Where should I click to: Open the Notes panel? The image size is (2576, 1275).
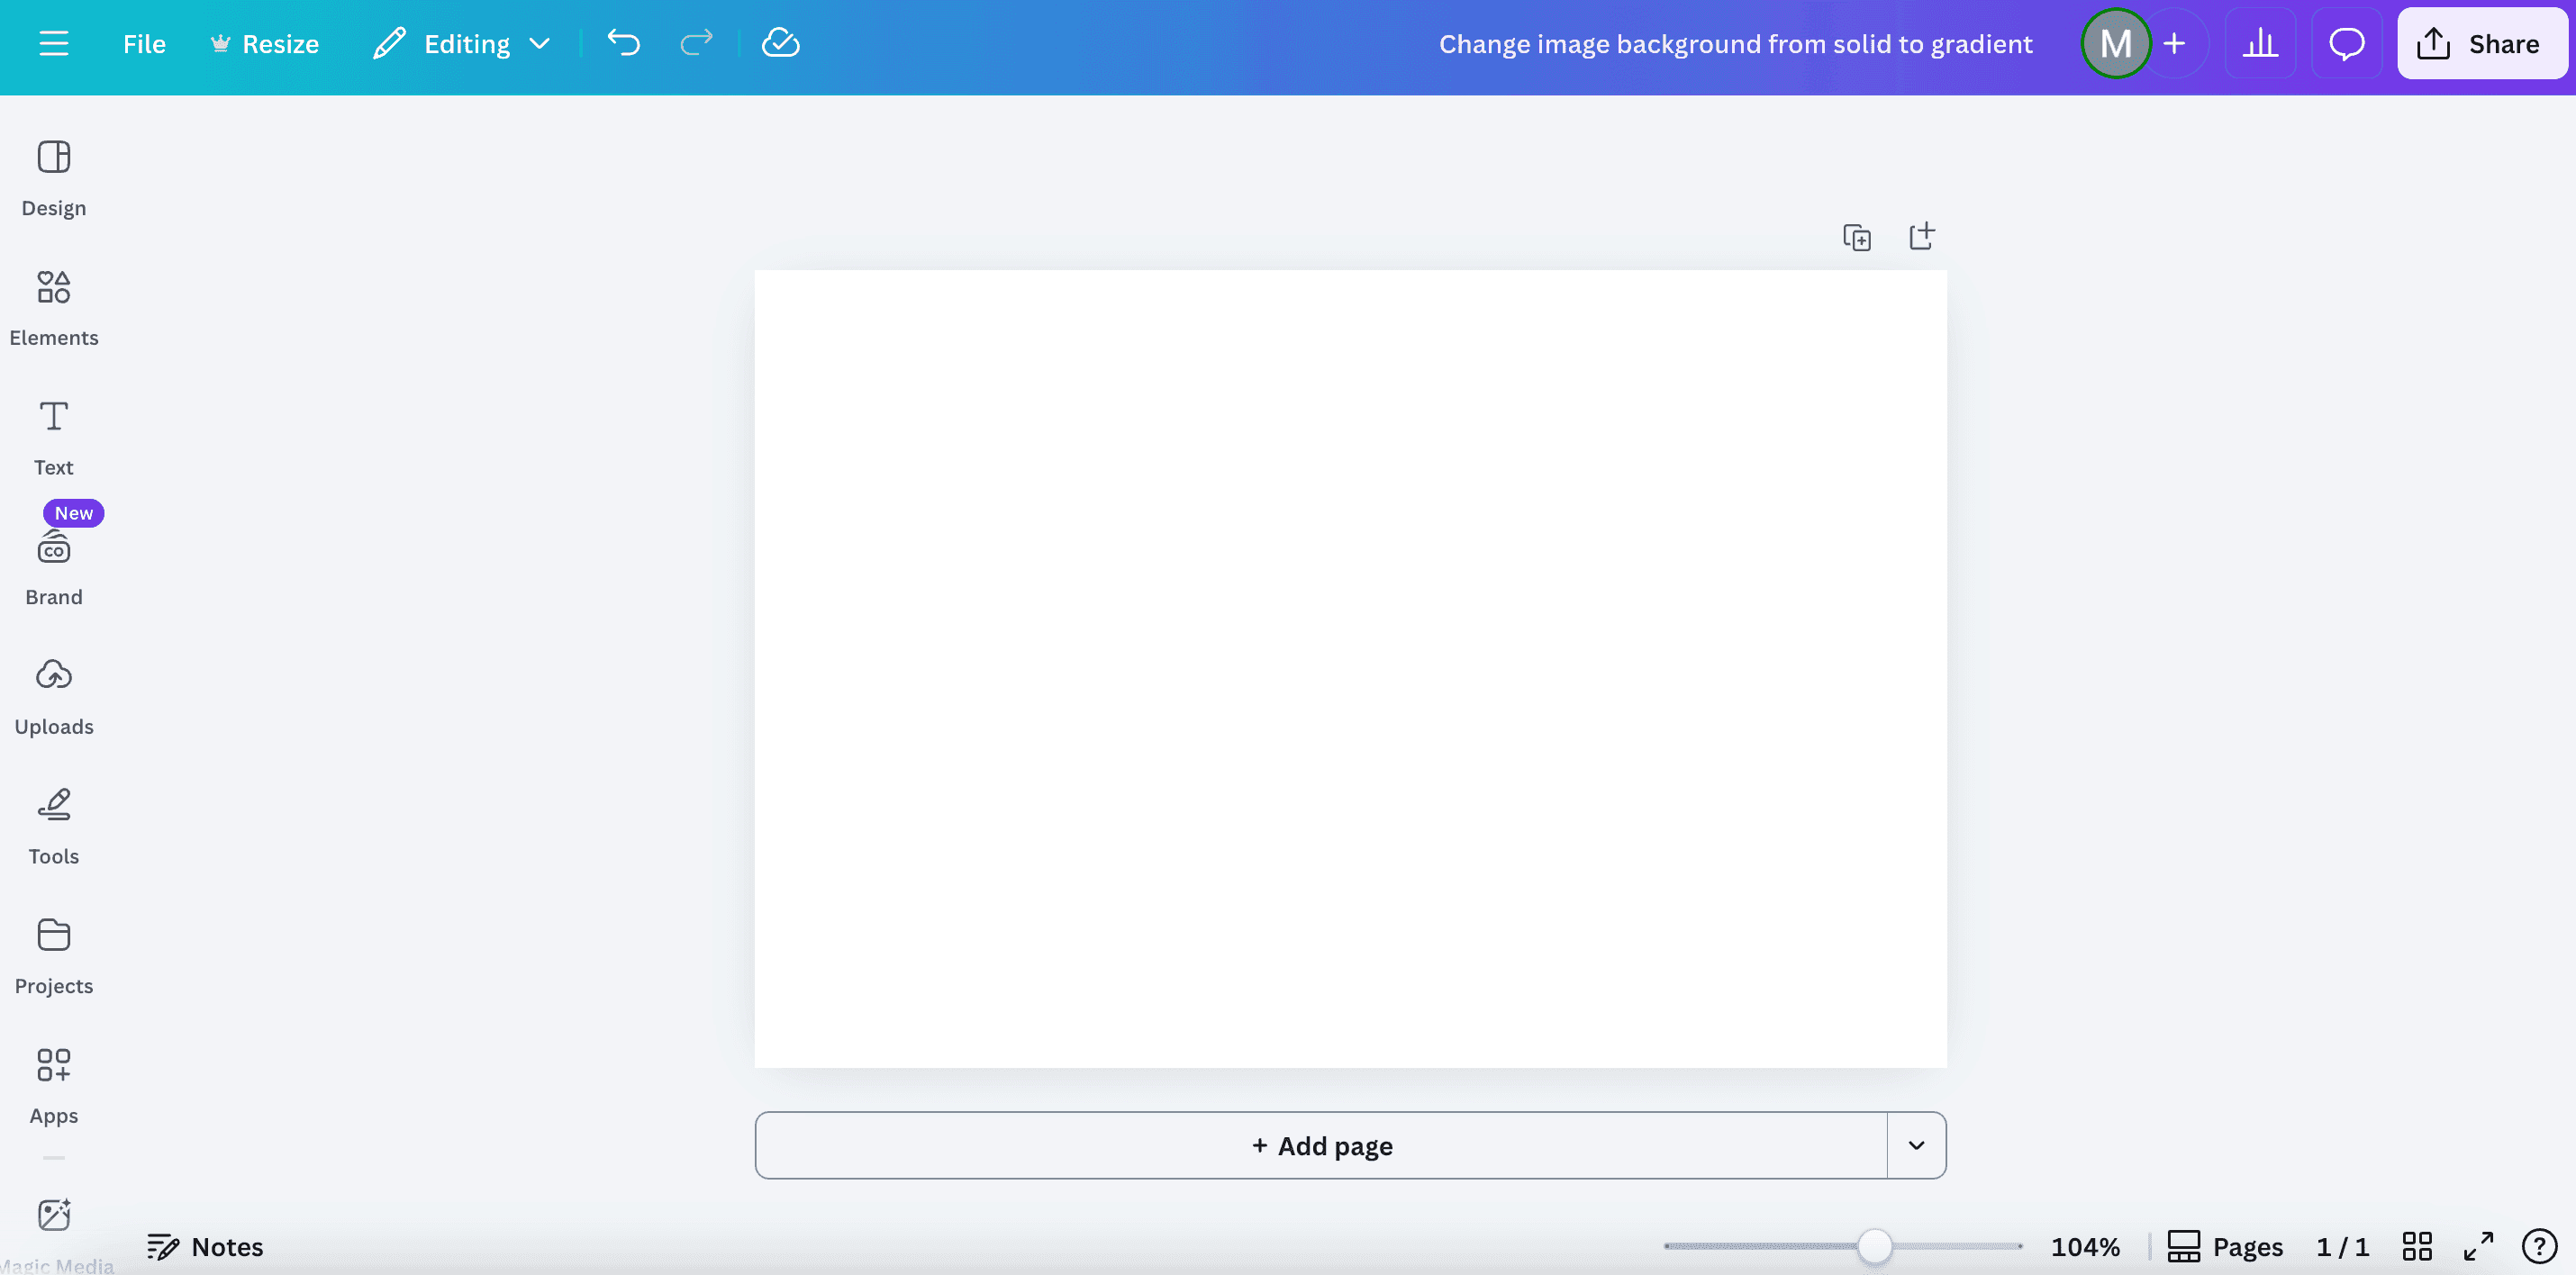[x=205, y=1246]
